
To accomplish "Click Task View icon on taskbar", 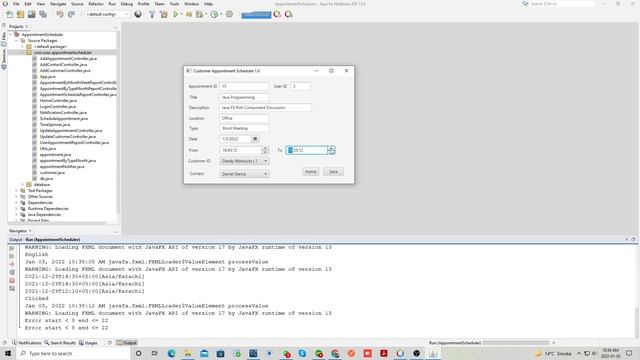I will point(155,353).
